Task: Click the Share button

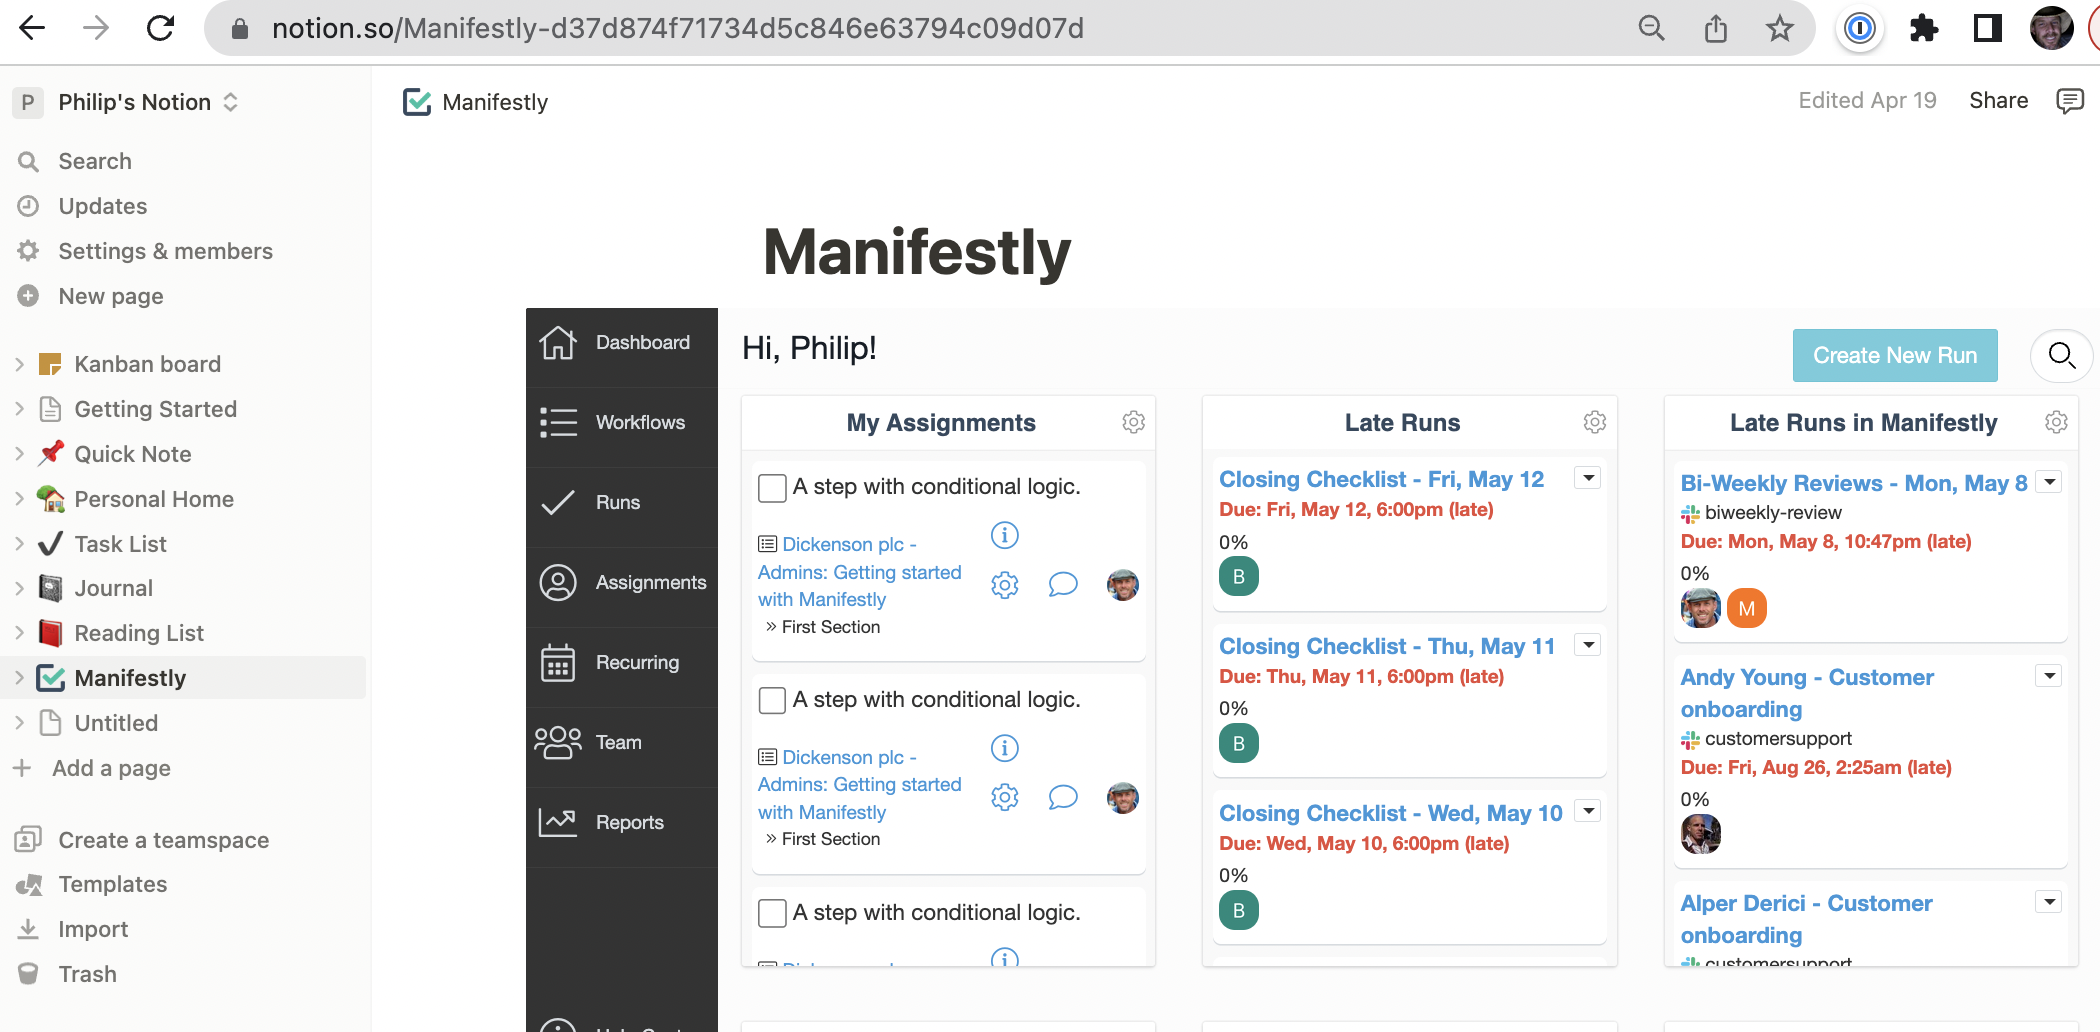Action: [1998, 100]
